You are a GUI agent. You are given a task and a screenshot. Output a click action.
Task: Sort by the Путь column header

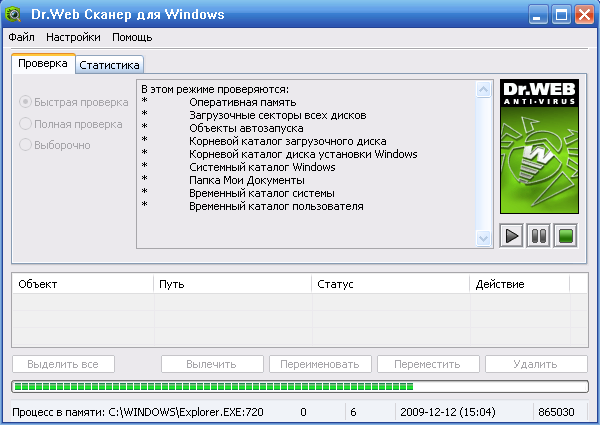[x=233, y=284]
